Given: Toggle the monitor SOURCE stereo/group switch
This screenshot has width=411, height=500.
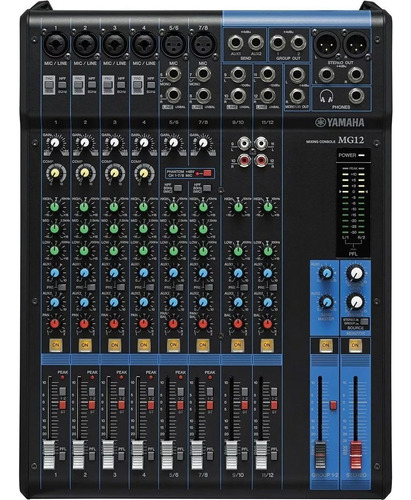Looking at the screenshot, I should pos(364,322).
